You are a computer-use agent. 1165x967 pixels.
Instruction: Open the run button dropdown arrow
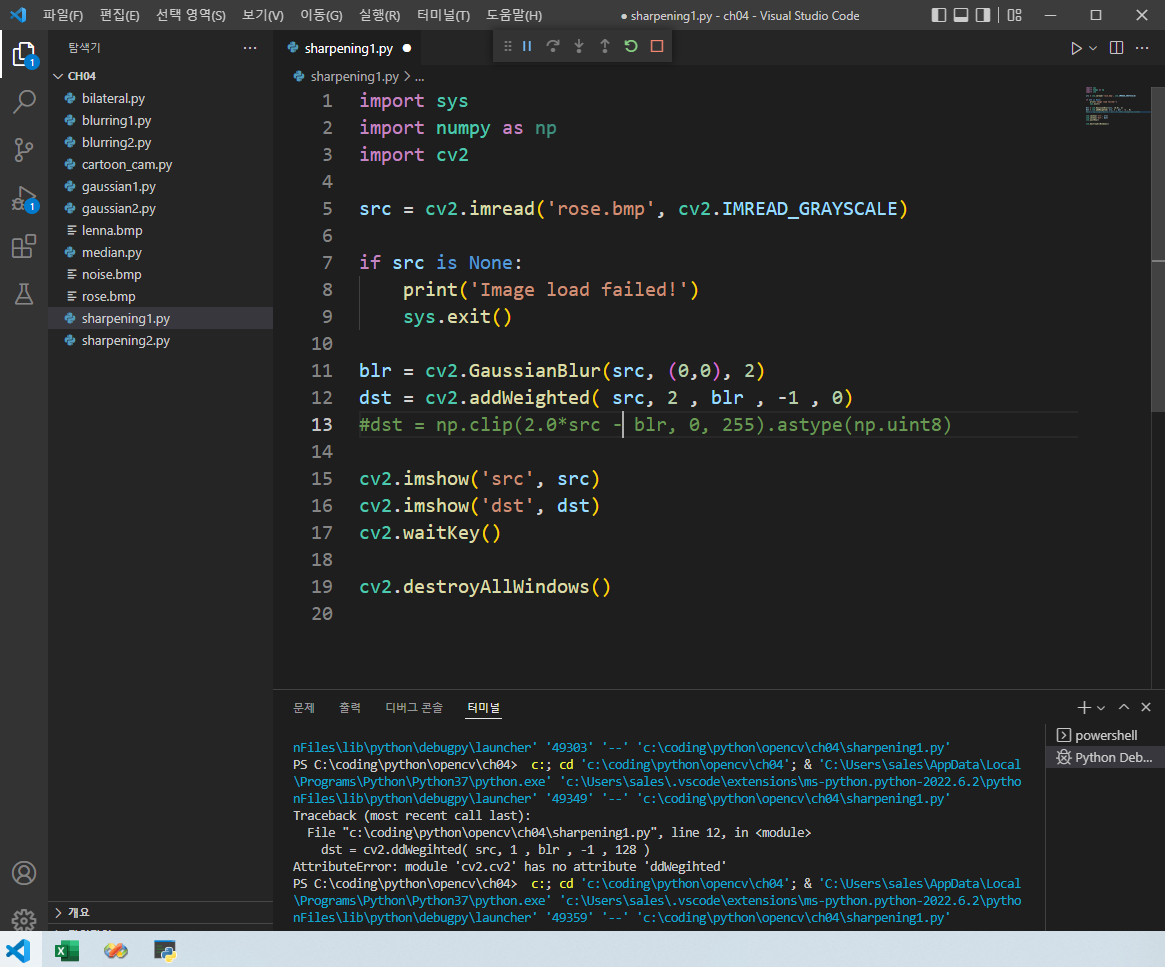pyautogui.click(x=1093, y=48)
